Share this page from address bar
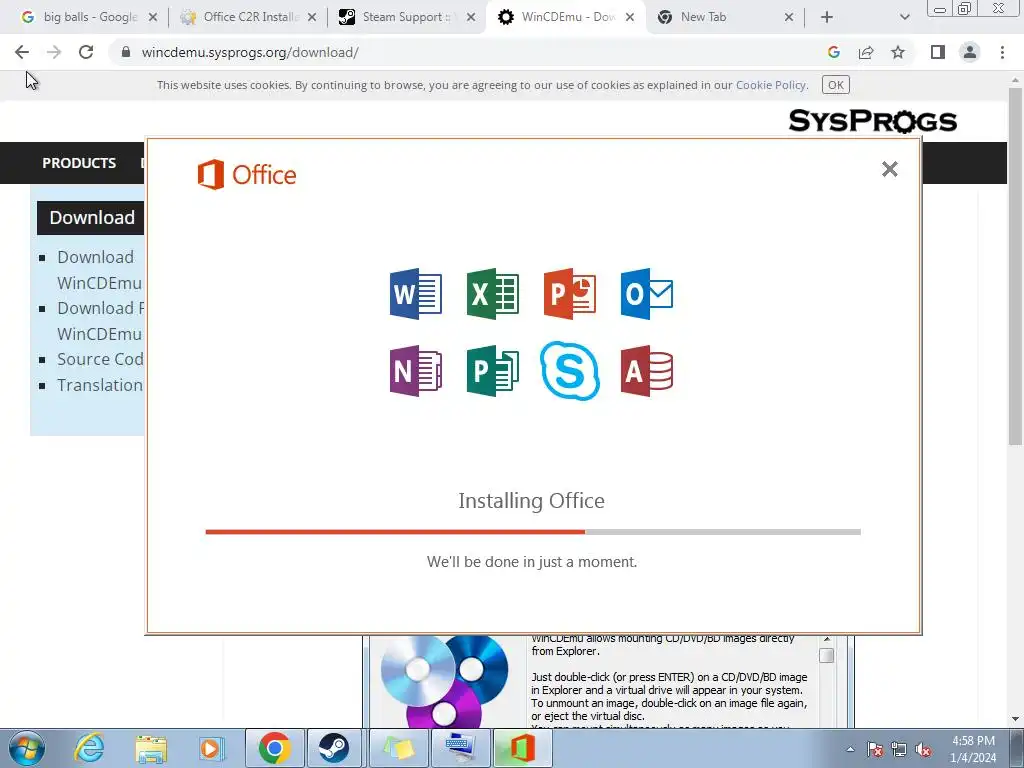This screenshot has height=768, width=1024. tap(866, 52)
